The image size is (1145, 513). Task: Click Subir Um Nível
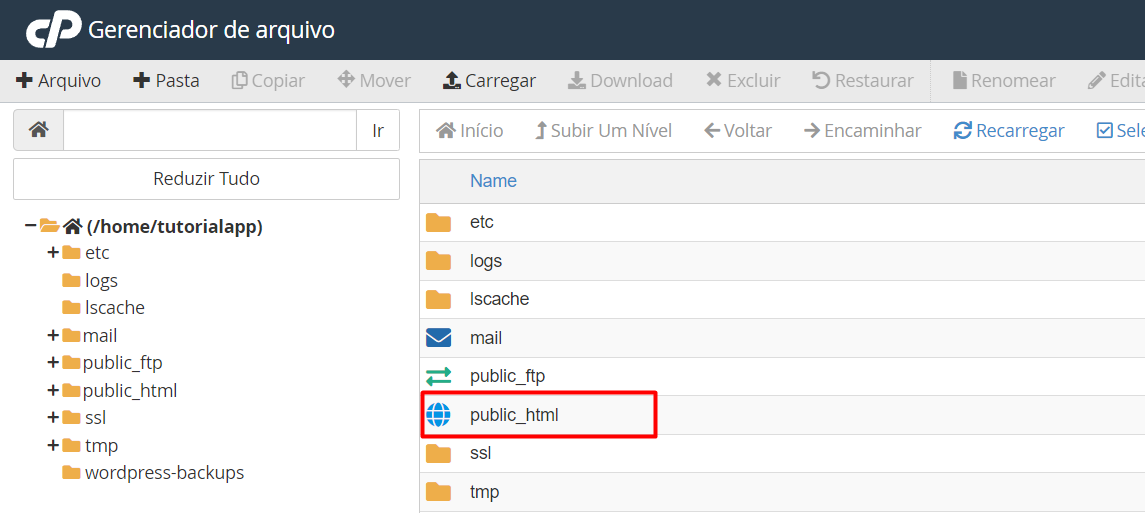[x=603, y=131]
